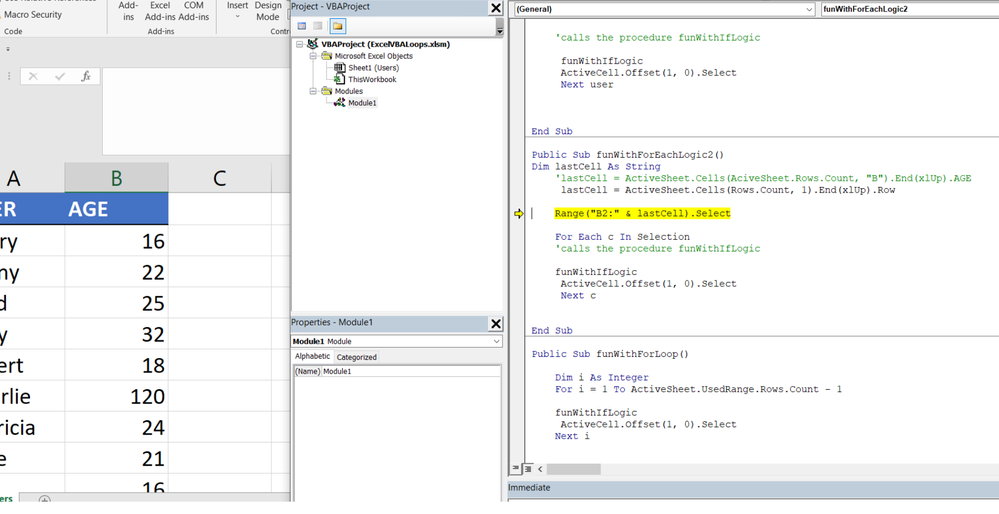The image size is (999, 514).
Task: Click the View Code icon in Project pane
Action: pos(302,26)
